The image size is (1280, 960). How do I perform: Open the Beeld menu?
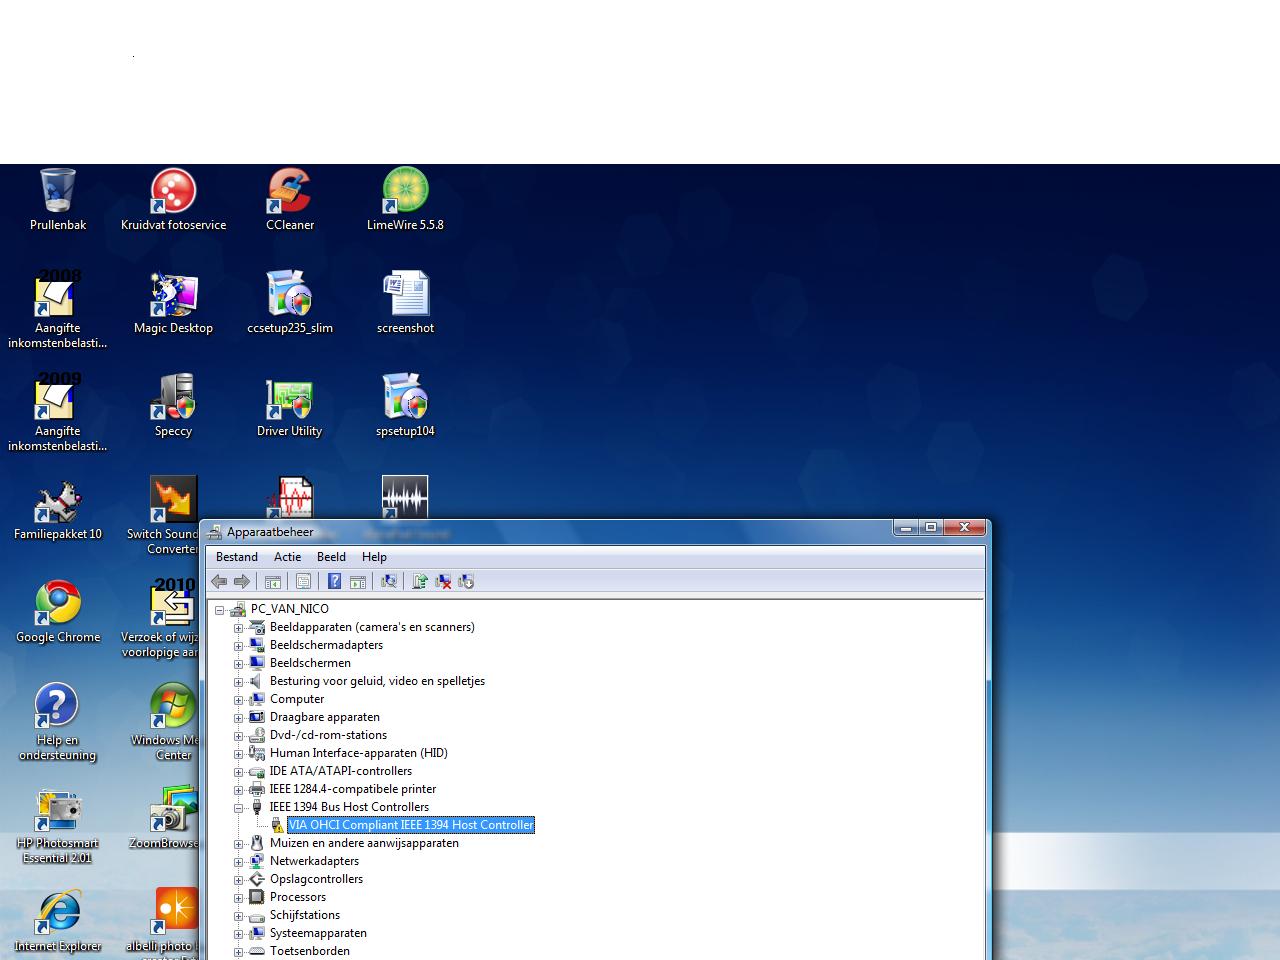pos(331,557)
